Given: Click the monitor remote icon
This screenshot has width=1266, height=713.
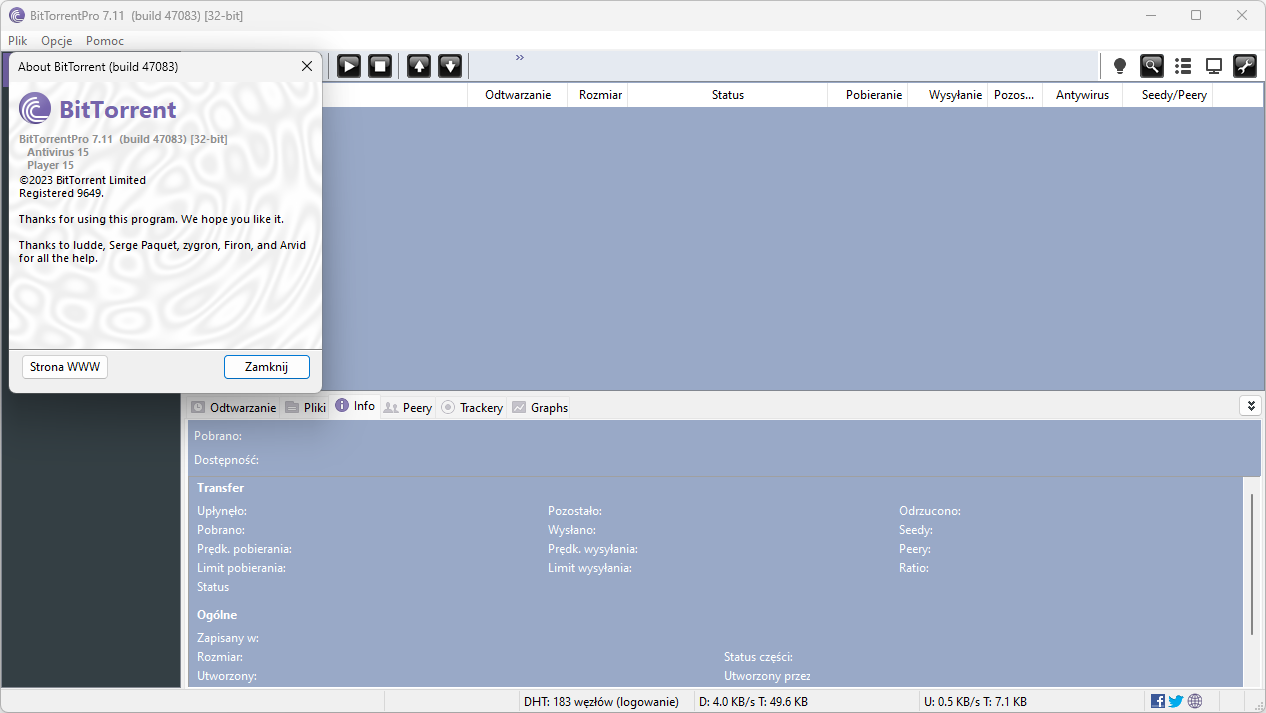Looking at the screenshot, I should (x=1214, y=66).
